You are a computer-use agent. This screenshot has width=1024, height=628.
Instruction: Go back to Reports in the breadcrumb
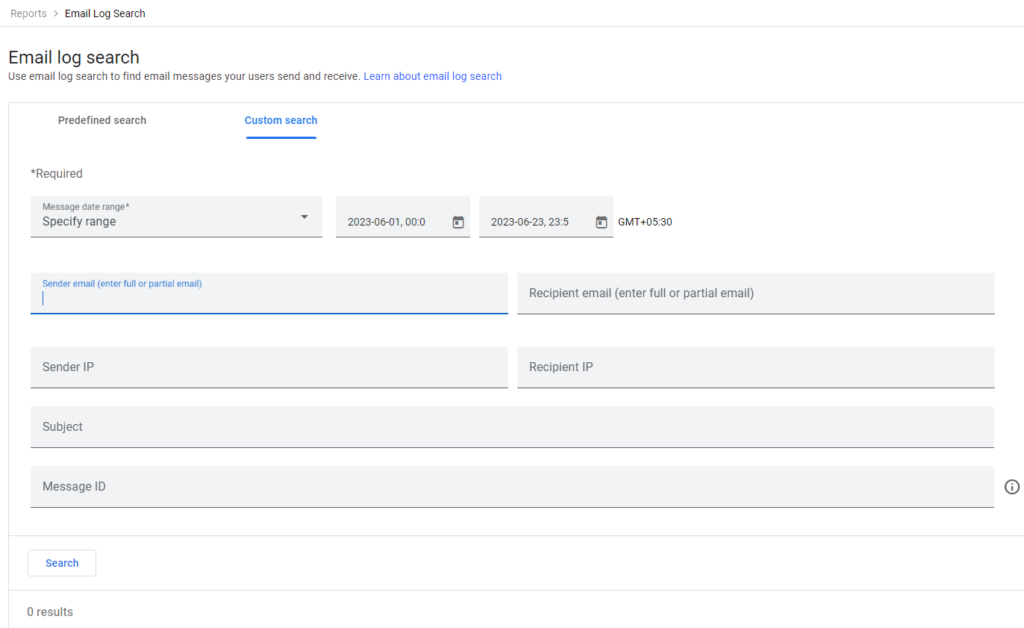[x=28, y=14]
